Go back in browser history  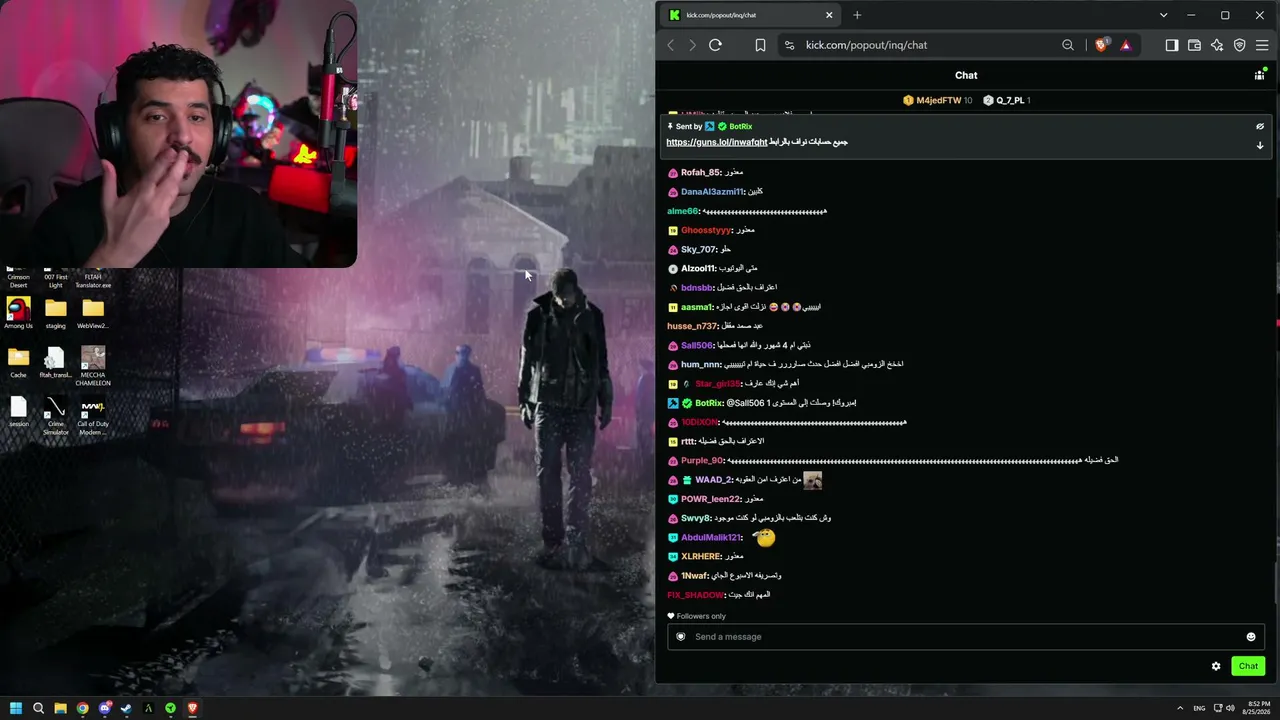[671, 45]
